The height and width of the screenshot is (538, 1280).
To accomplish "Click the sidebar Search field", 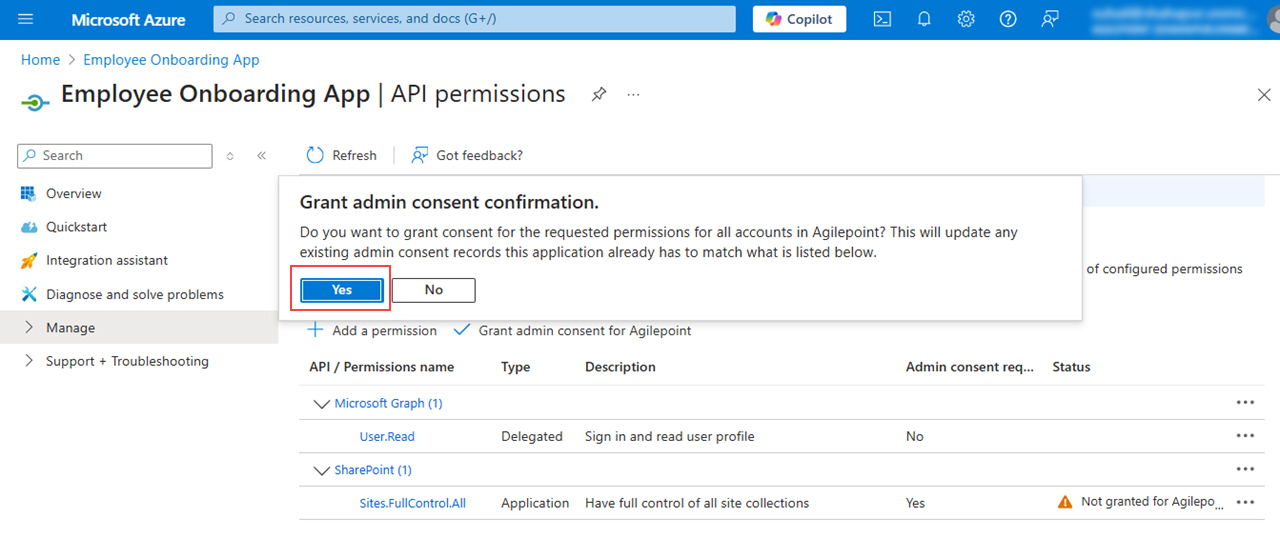I will point(115,156).
